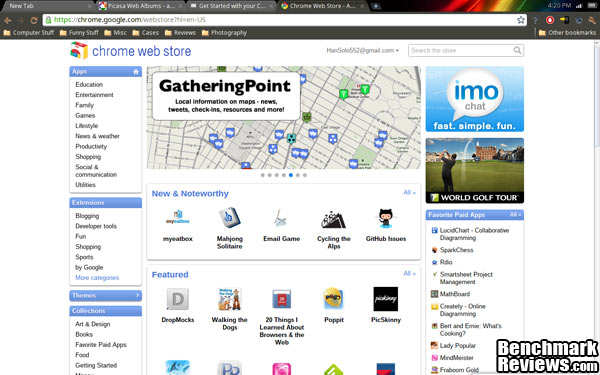This screenshot has width=600, height=375.
Task: Select the Education category
Action: (89, 85)
